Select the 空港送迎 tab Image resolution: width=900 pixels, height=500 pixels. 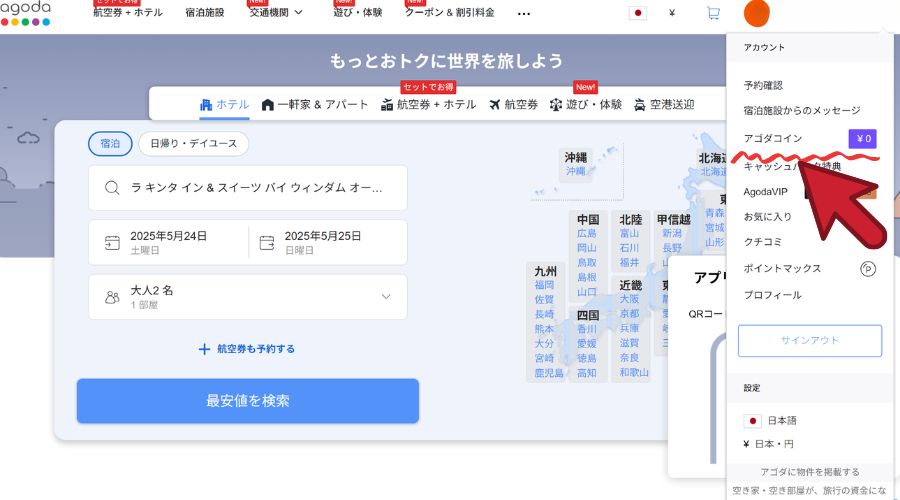click(664, 104)
